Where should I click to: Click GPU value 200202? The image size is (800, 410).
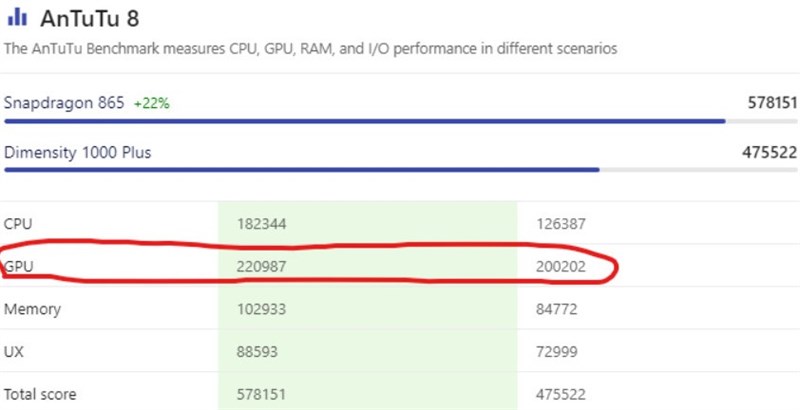561,267
